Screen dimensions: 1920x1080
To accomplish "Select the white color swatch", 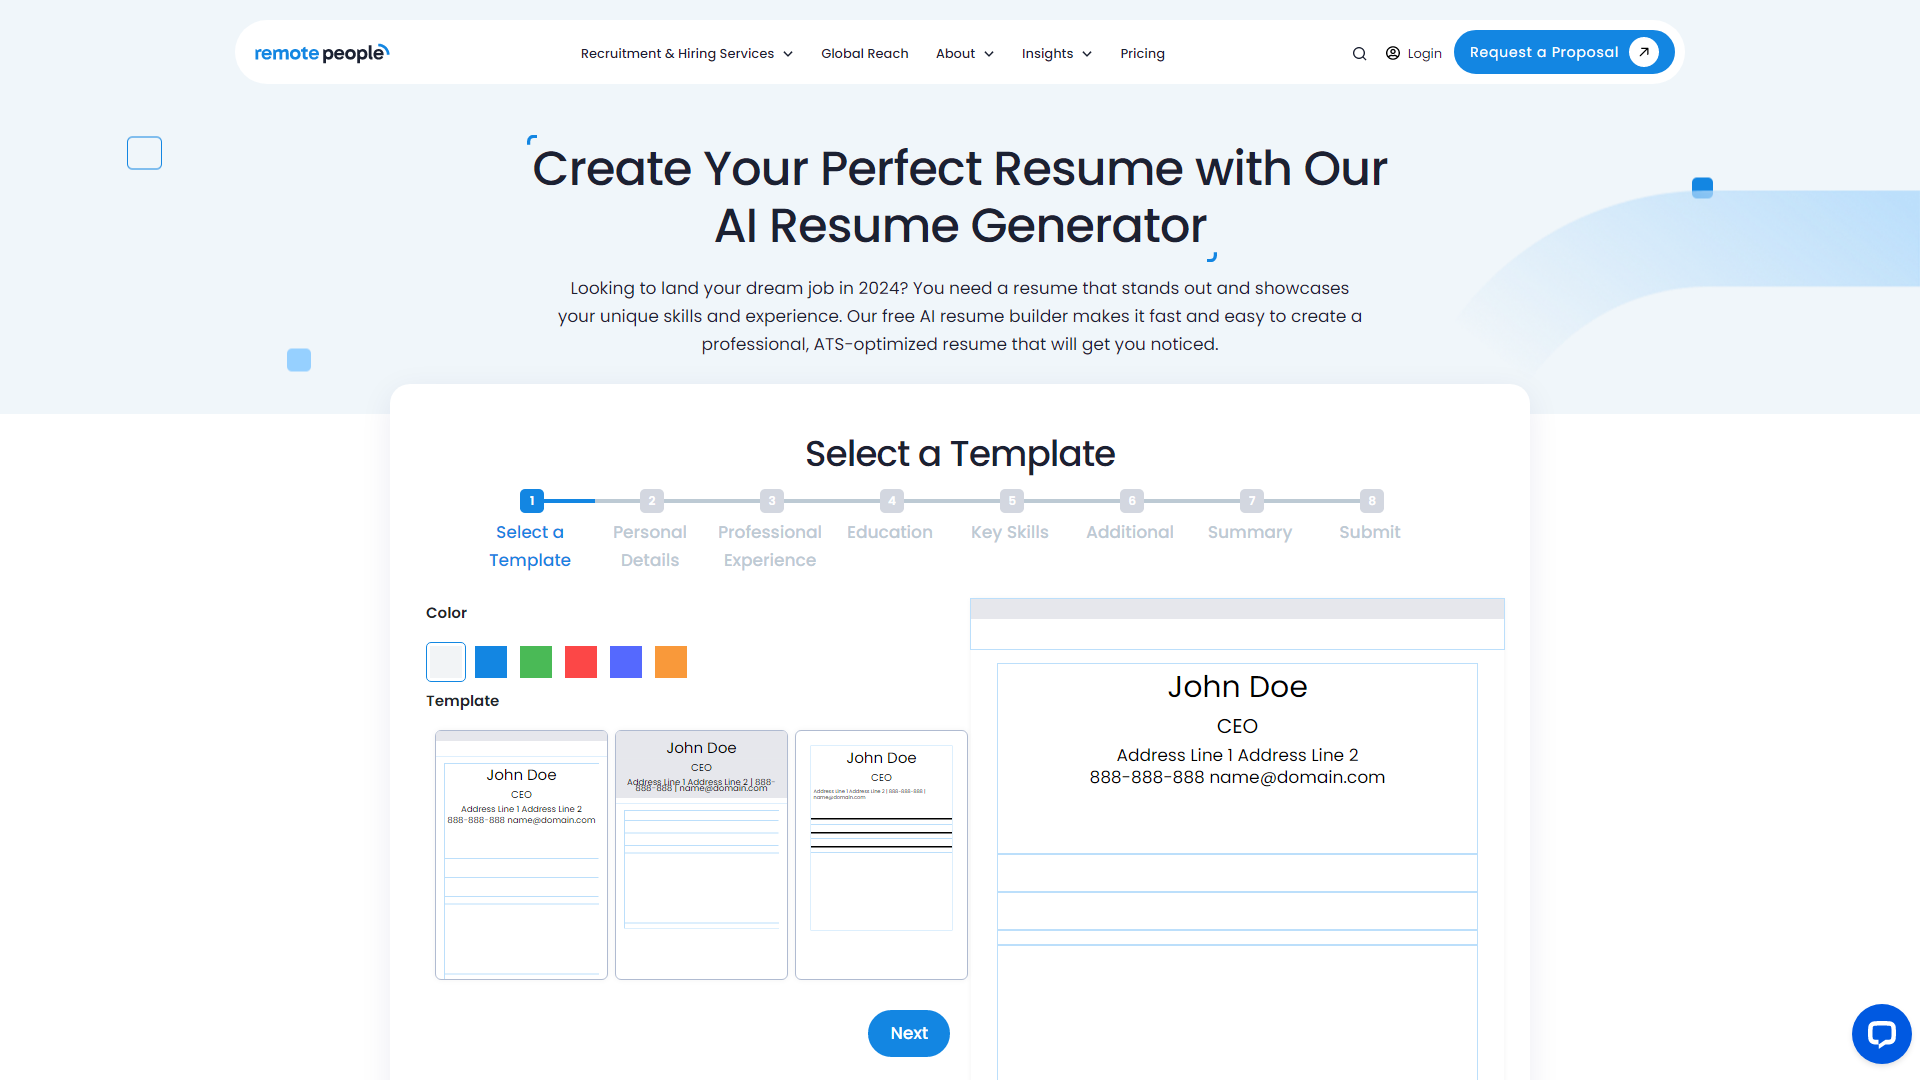I will click(x=444, y=661).
